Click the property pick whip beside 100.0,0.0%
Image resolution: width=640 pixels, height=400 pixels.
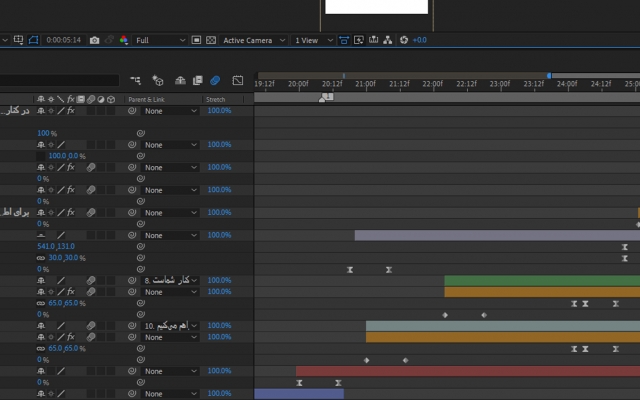point(141,156)
